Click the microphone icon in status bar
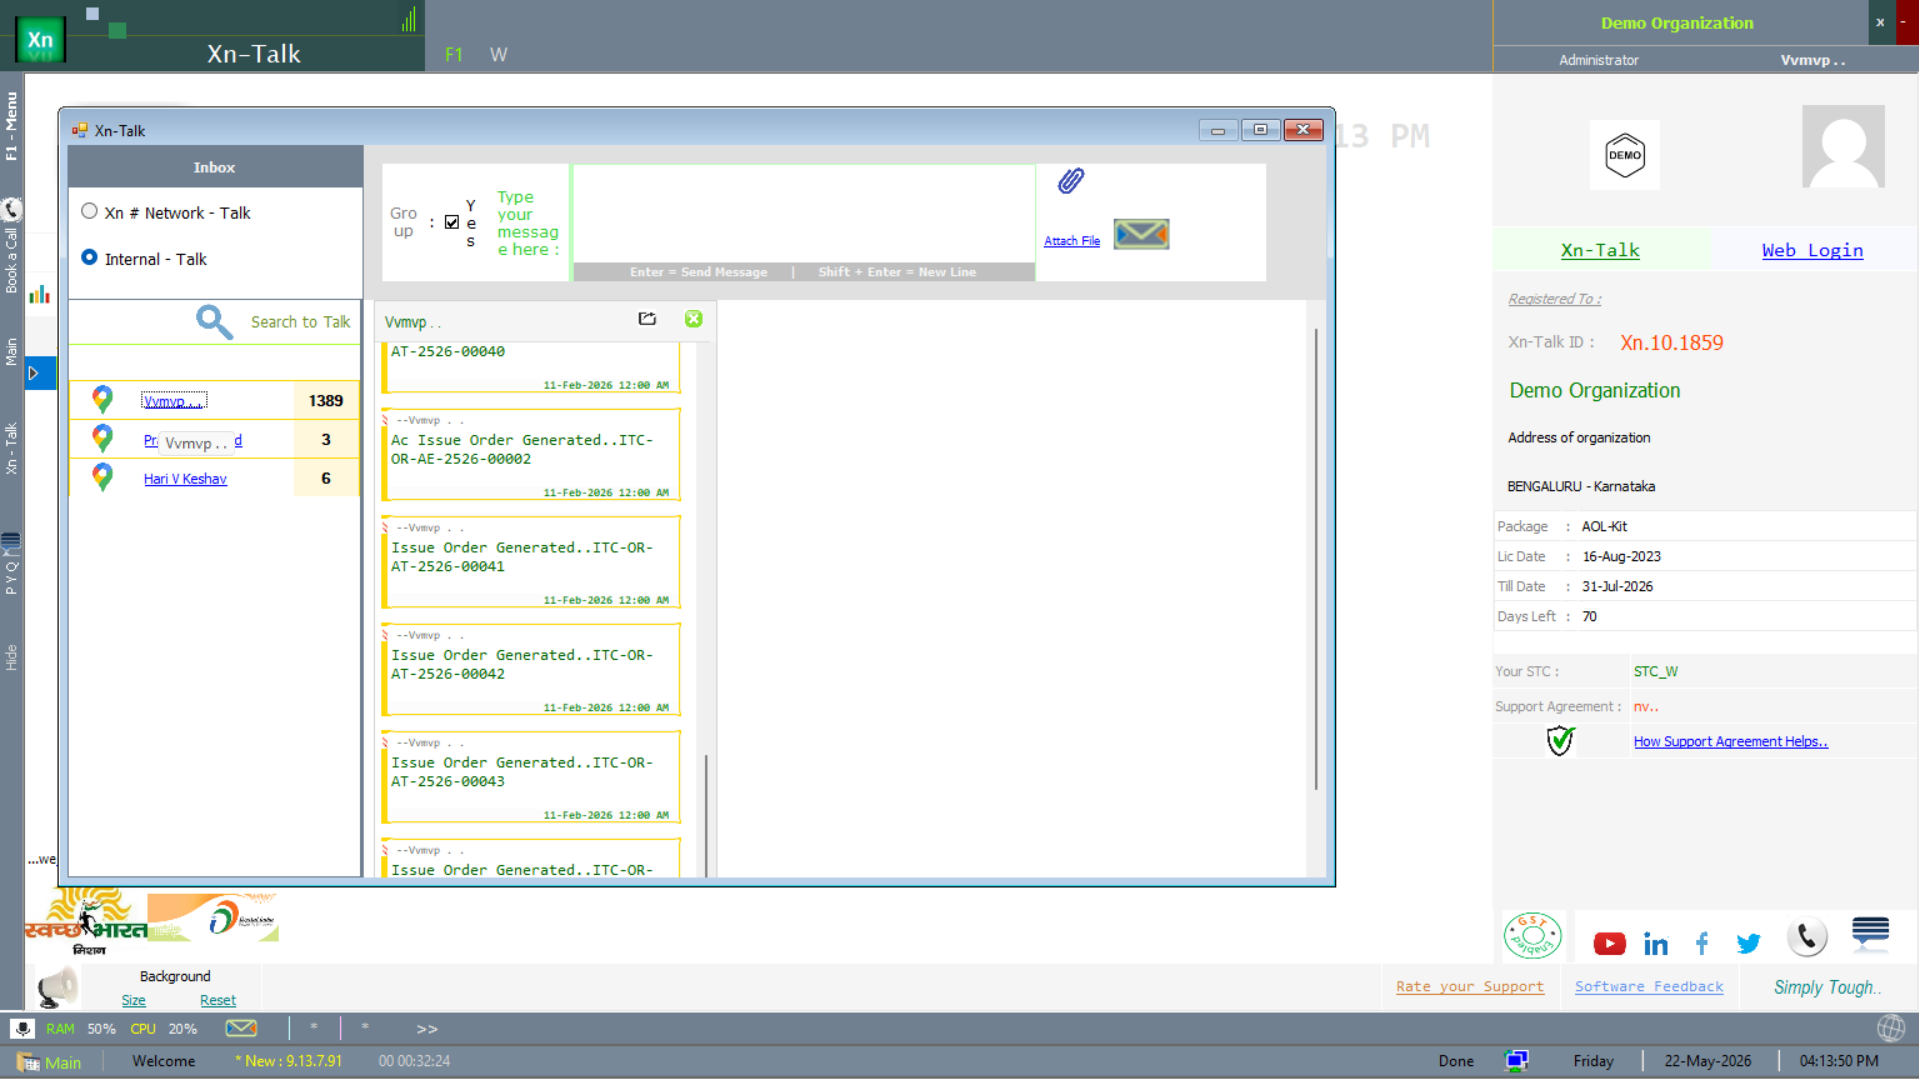Screen dimensions: 1919x1079 click(x=22, y=1028)
